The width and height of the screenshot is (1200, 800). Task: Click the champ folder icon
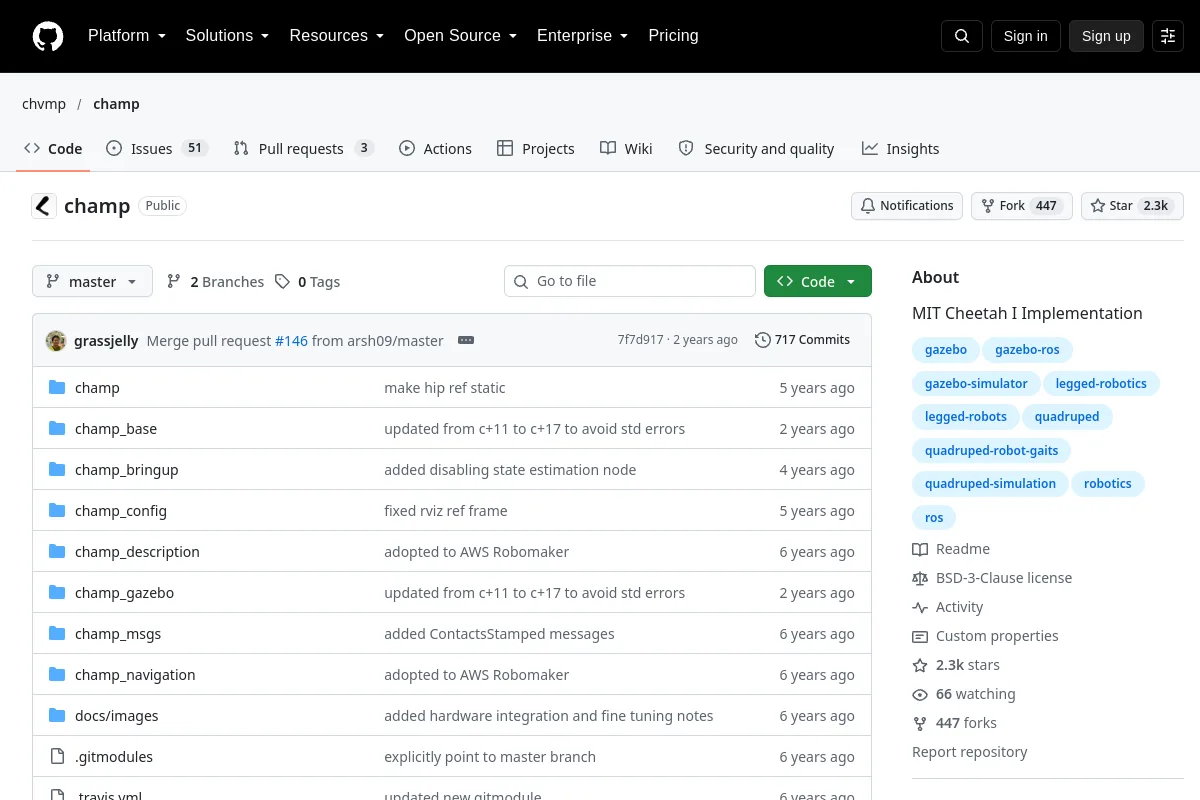click(x=57, y=387)
